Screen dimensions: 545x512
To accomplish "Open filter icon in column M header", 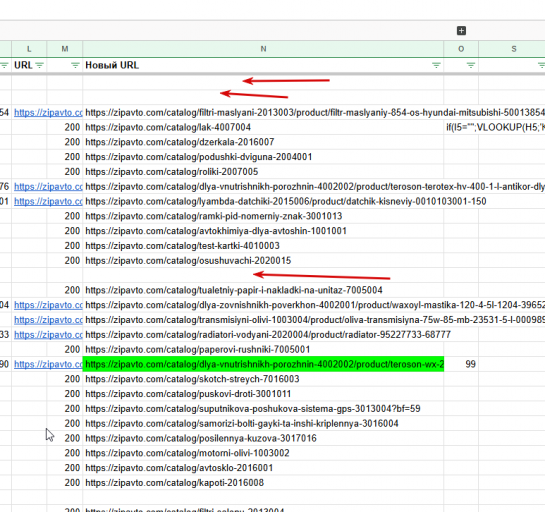I will coord(75,65).
